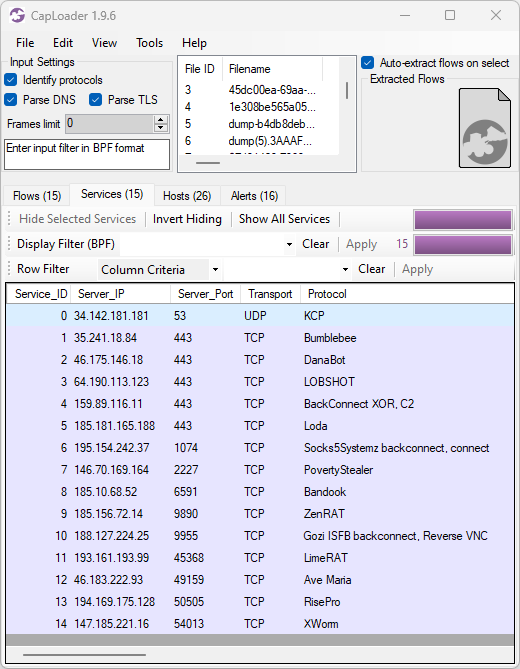Click the Extracted Flows PCAP file icon

pyautogui.click(x=485, y=128)
